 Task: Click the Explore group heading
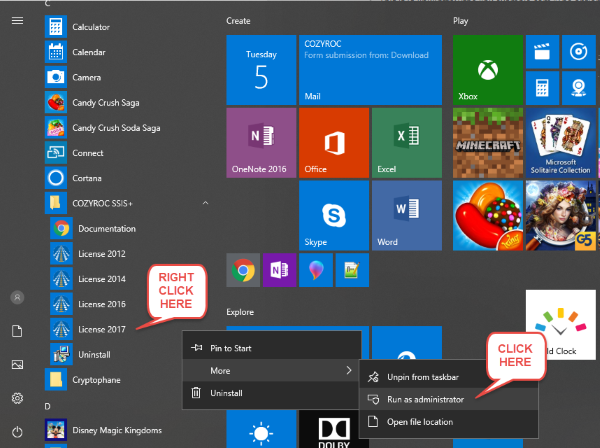point(240,312)
